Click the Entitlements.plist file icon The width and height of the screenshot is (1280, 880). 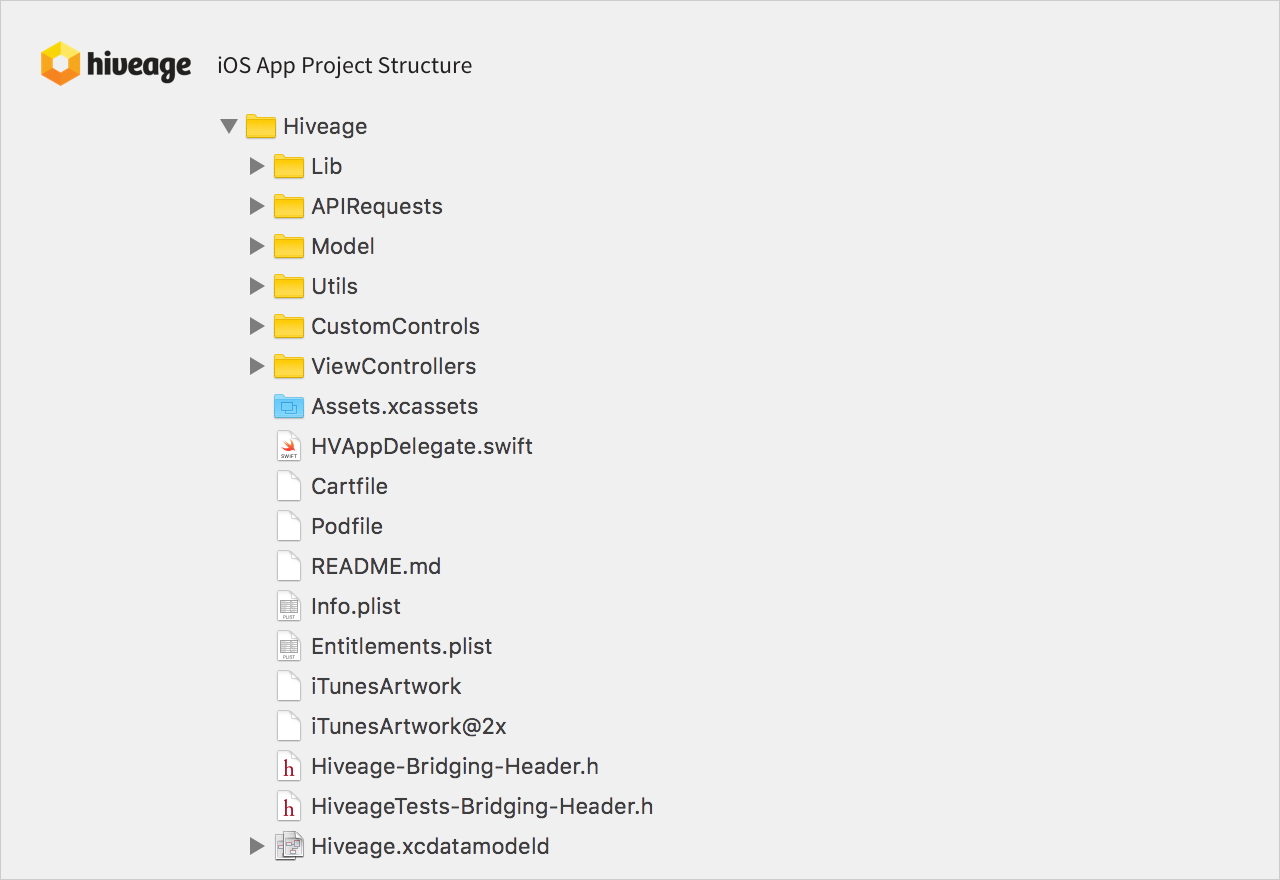(x=289, y=646)
